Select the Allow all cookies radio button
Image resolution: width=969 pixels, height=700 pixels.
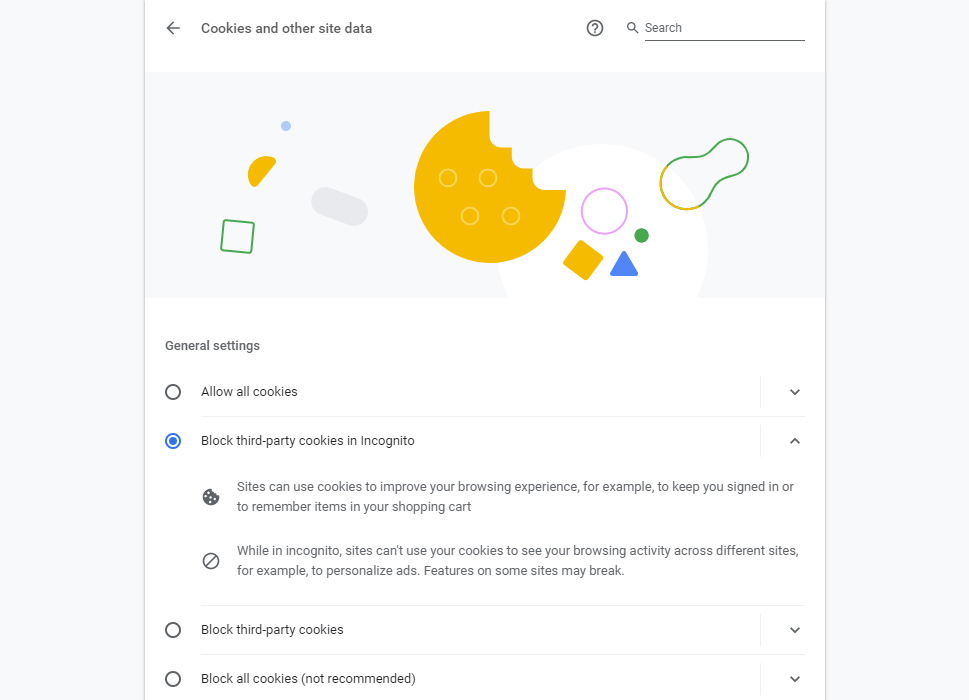click(173, 392)
